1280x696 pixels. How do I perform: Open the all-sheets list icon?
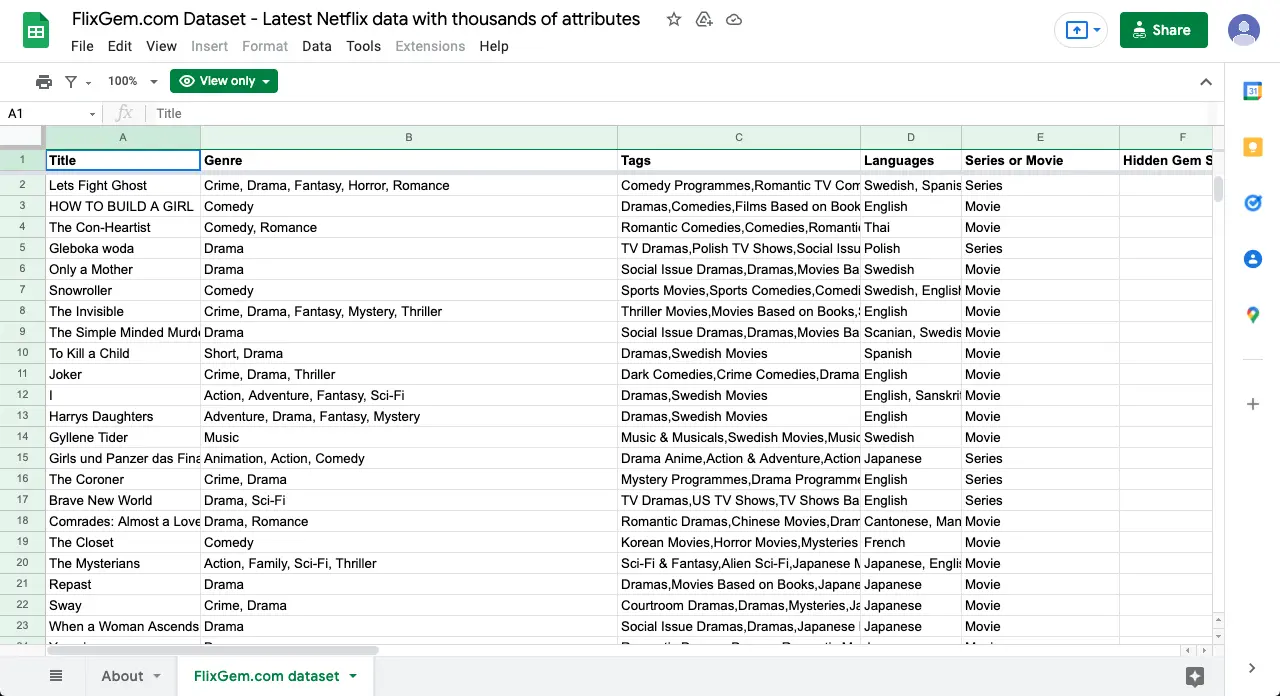(x=56, y=675)
